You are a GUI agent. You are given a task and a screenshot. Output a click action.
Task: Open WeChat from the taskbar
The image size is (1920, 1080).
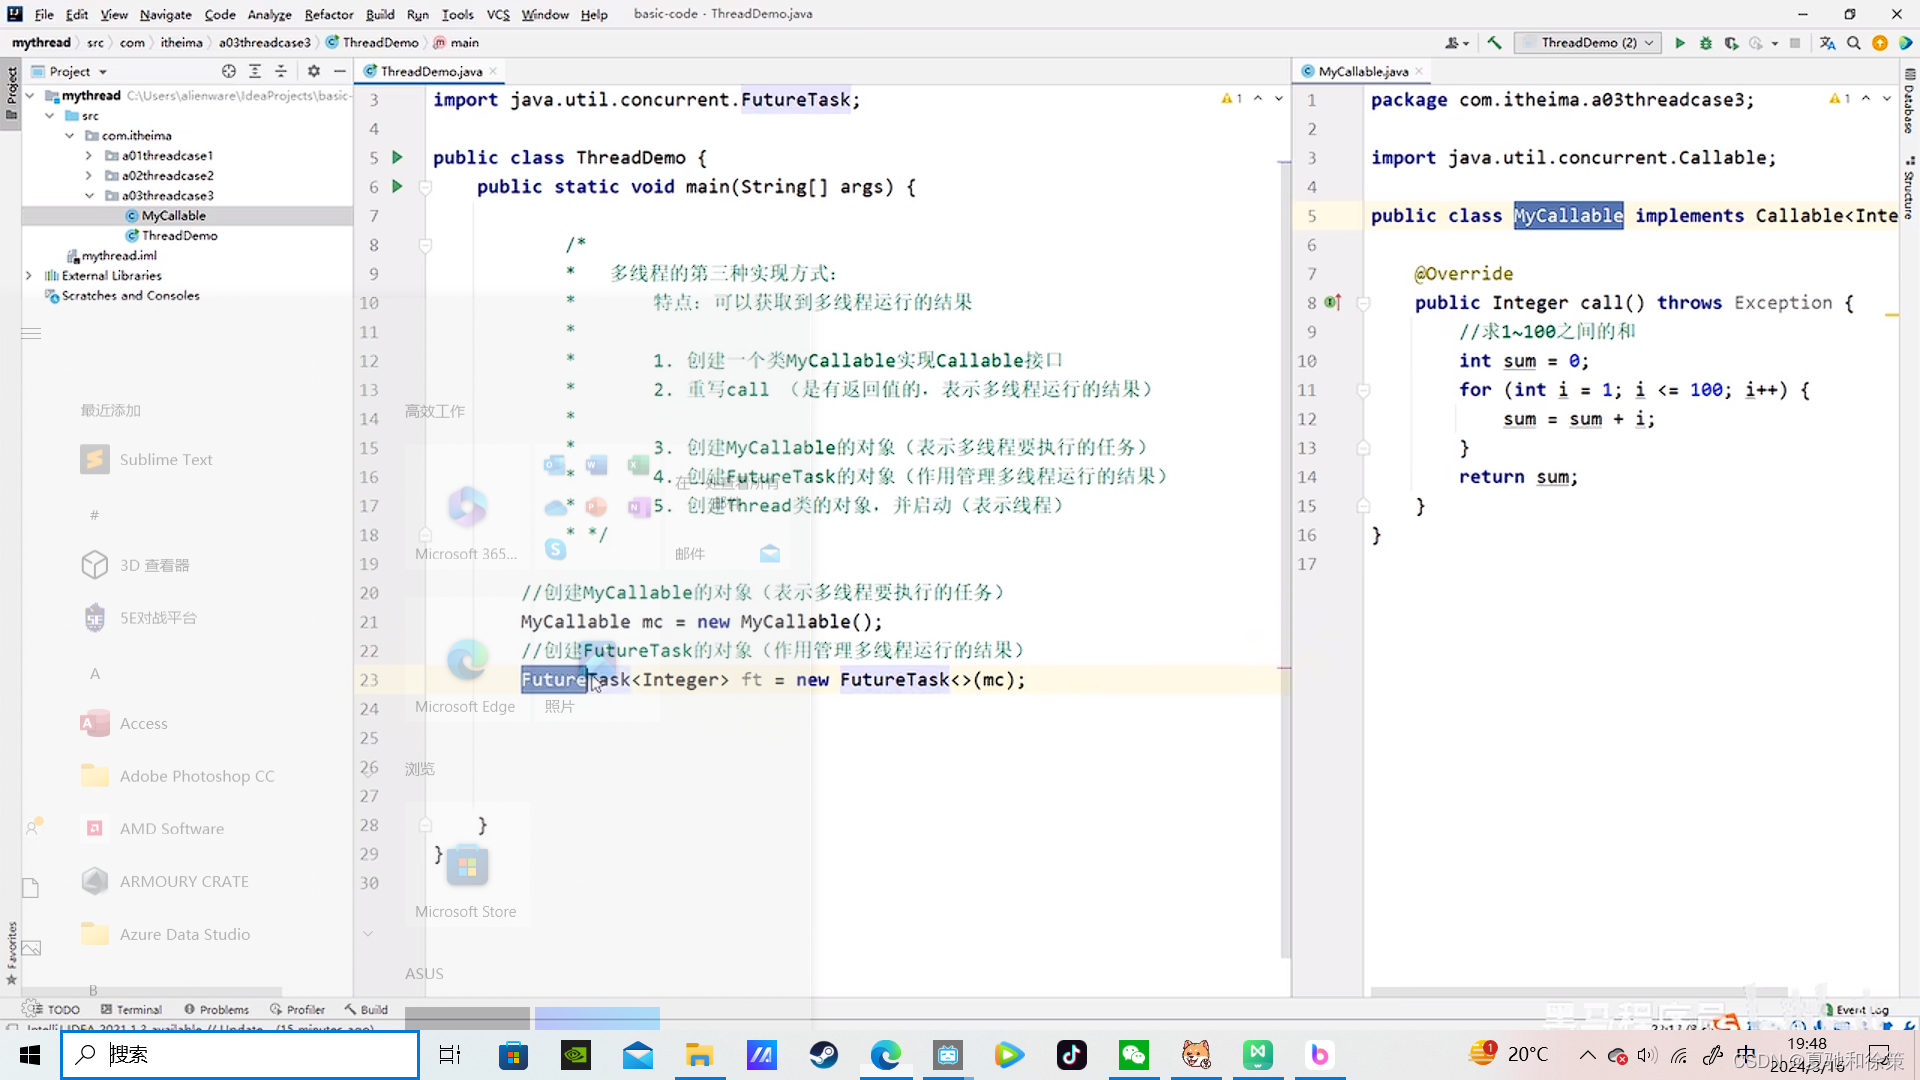tap(1134, 1054)
